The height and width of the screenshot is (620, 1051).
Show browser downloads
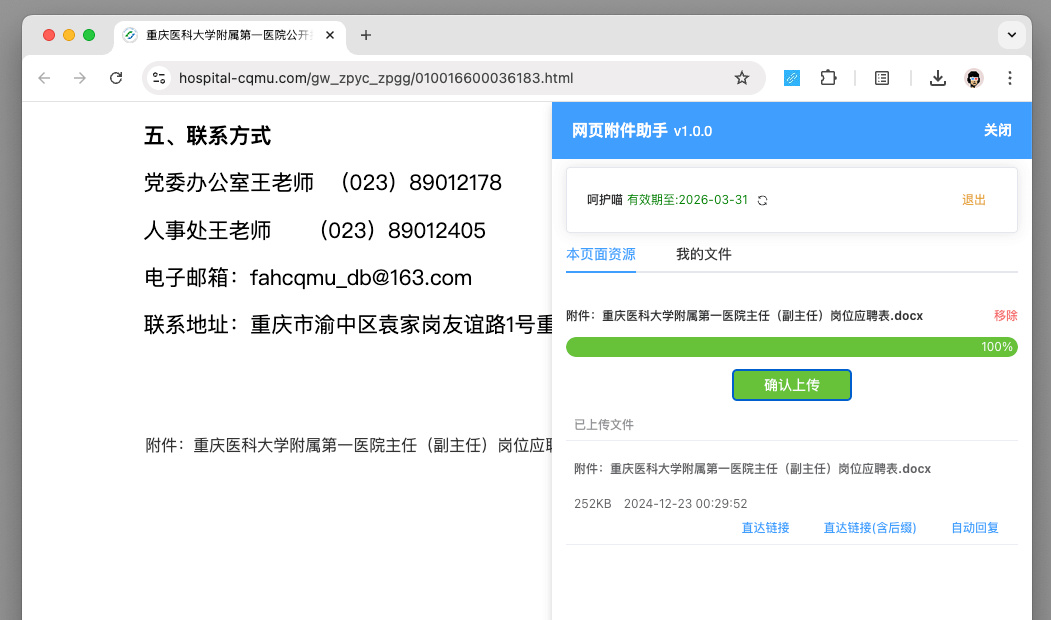[938, 78]
